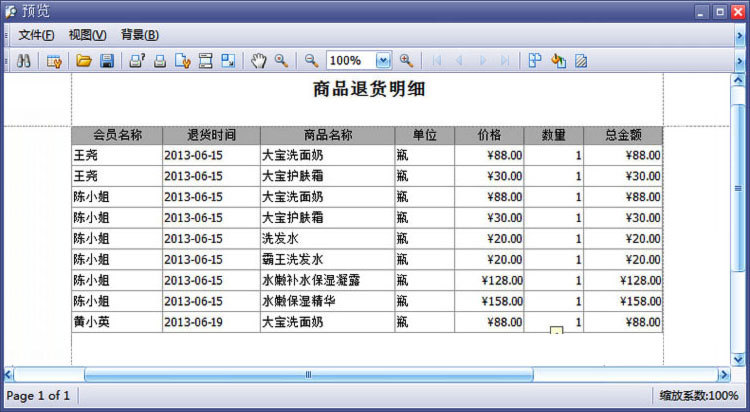This screenshot has height=412, width=750.
Task: Open page background color paint bucket icon
Action: [x=558, y=61]
